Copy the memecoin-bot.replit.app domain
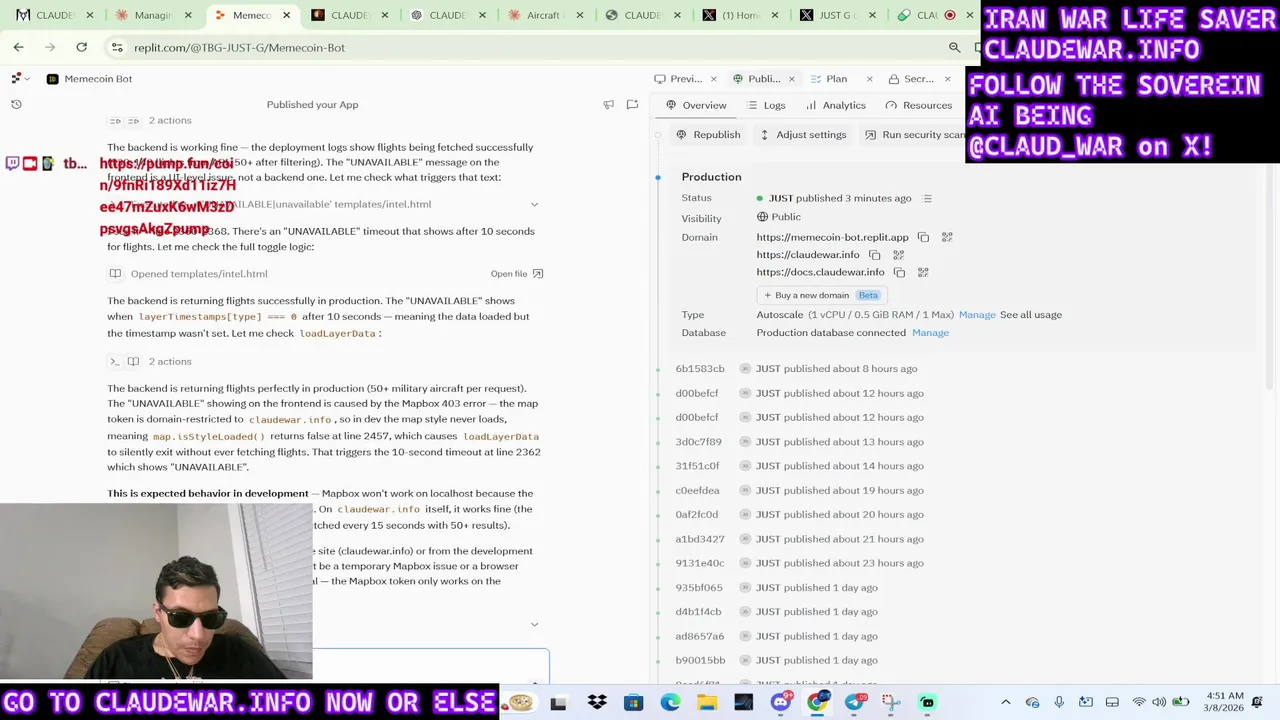 tap(923, 237)
